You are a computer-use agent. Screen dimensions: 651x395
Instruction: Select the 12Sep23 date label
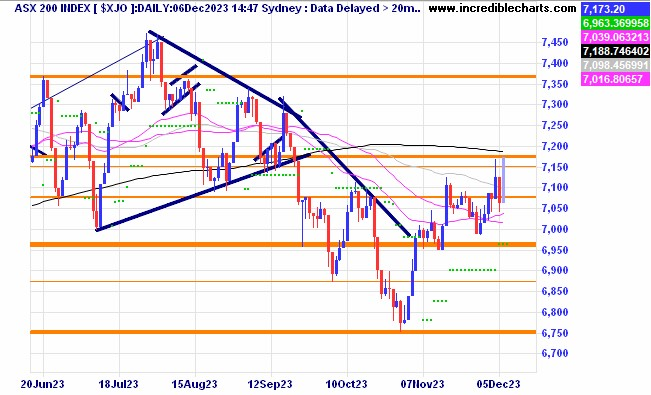(270, 384)
